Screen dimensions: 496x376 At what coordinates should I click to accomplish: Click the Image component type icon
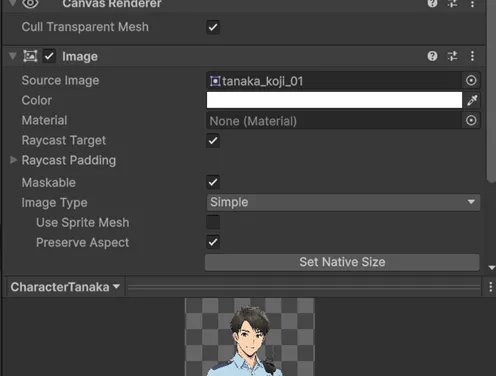point(30,56)
